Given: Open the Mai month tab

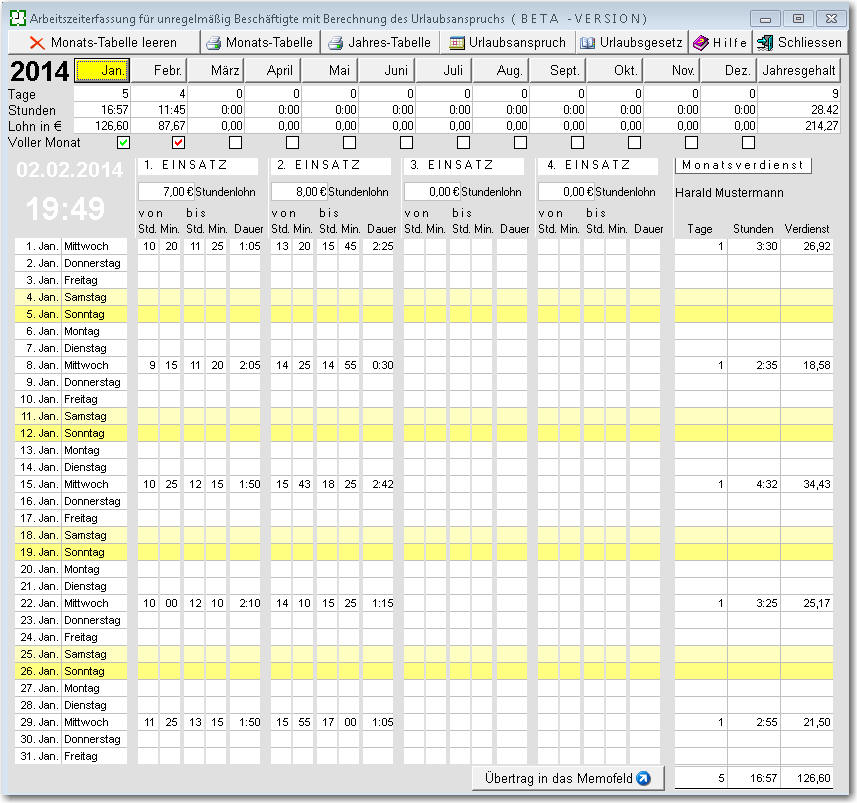Looking at the screenshot, I should coord(330,70).
